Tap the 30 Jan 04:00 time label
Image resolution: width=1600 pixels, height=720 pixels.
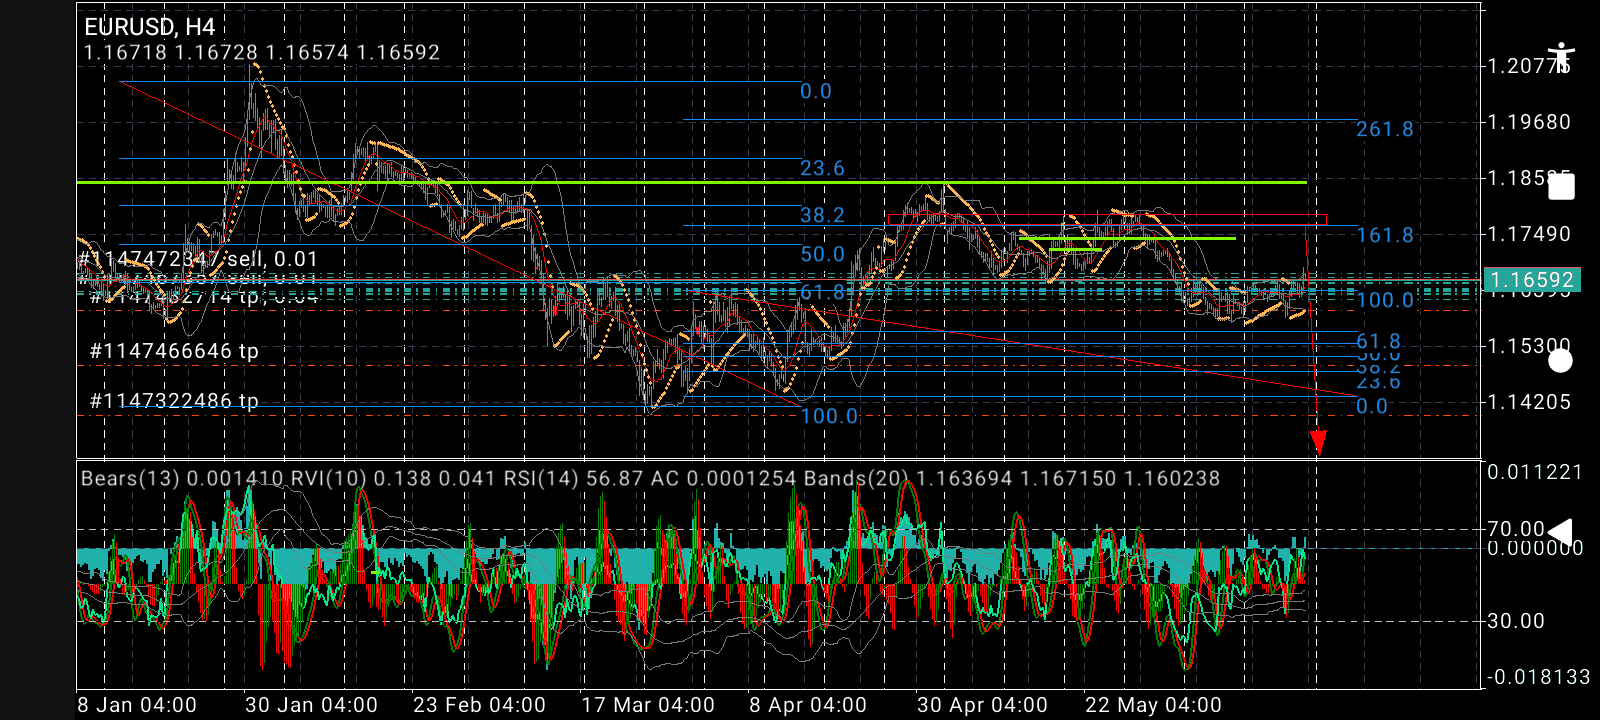[311, 705]
